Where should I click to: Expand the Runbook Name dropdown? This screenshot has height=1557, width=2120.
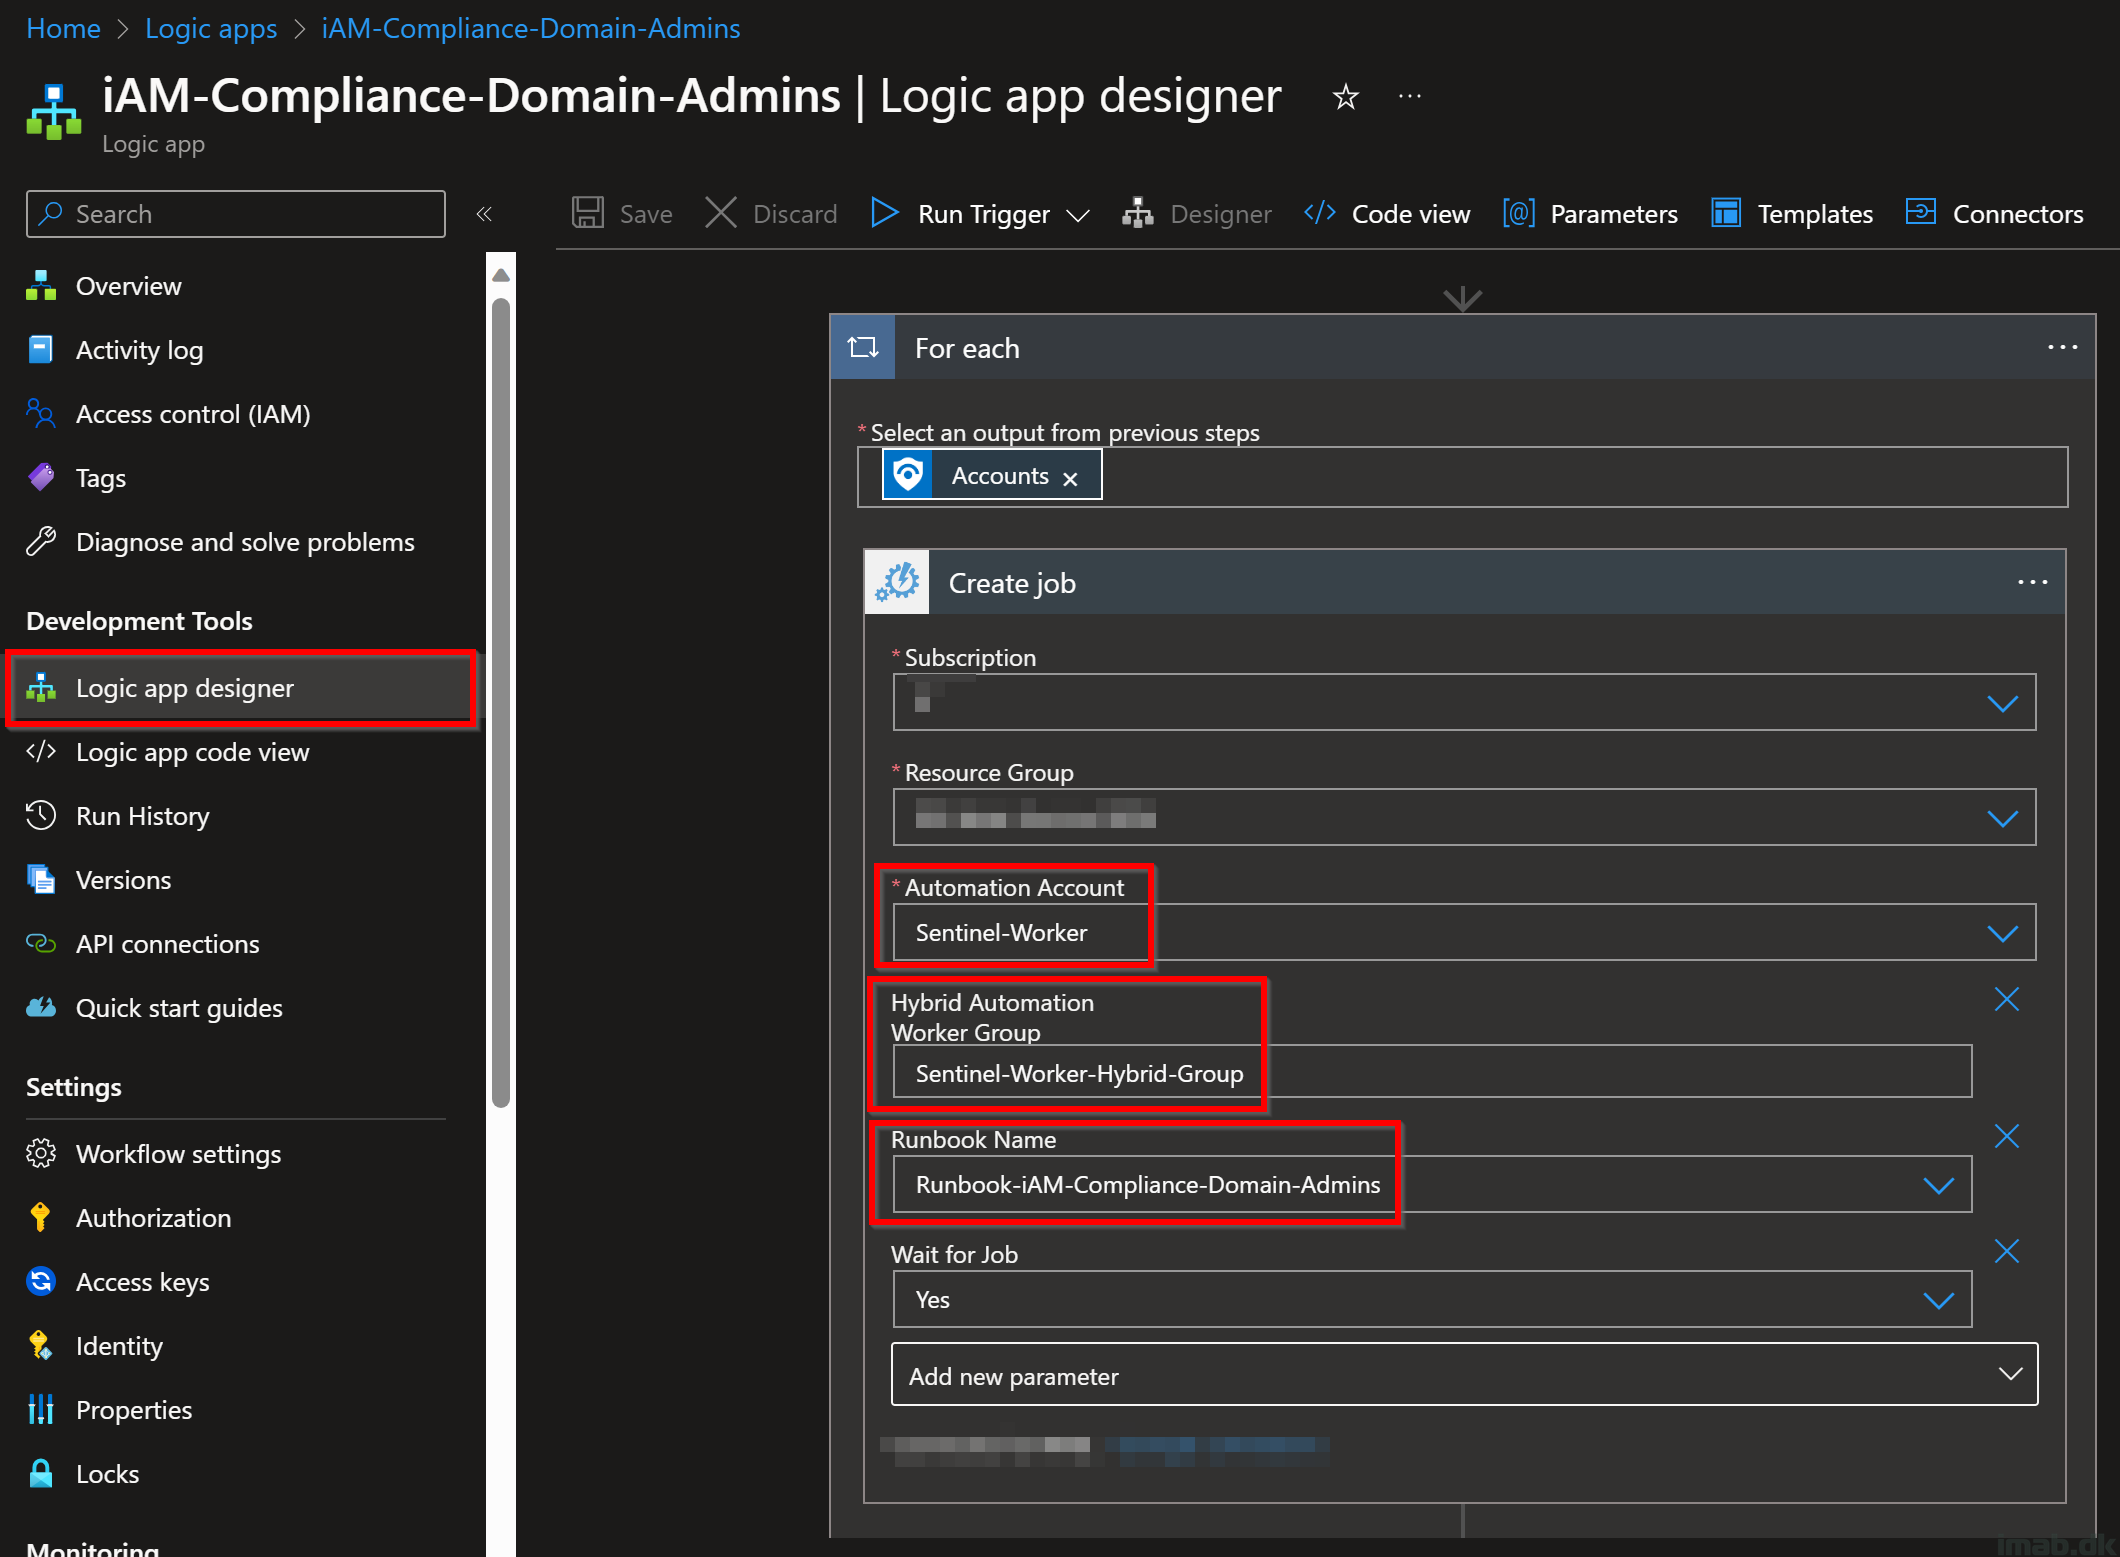[x=1938, y=1186]
